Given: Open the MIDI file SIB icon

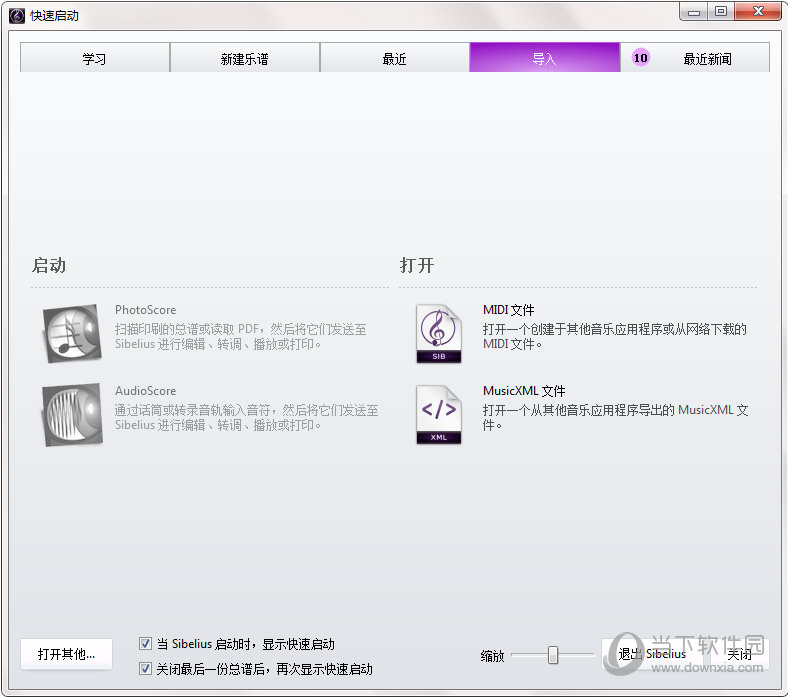Looking at the screenshot, I should (438, 333).
